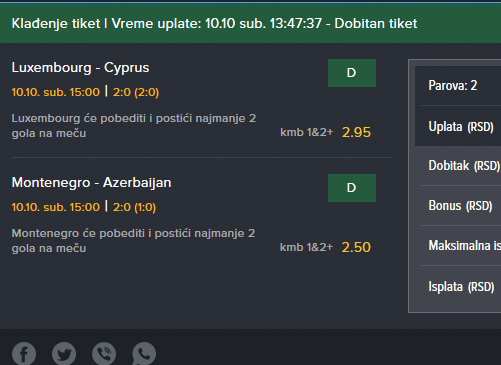This screenshot has height=365, width=501.
Task: Click the green D badge for Luxembourg match
Action: (352, 73)
